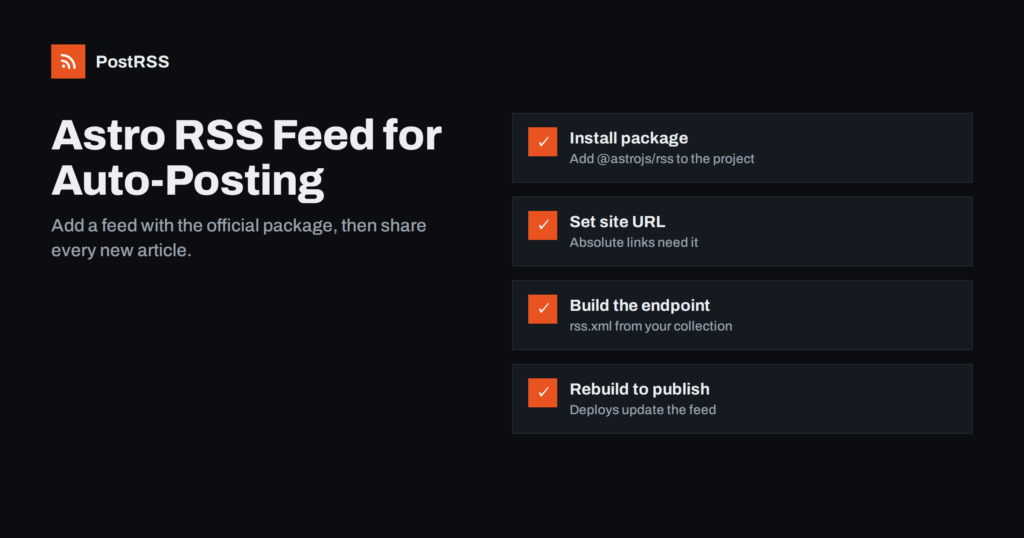Click the PostRSS brand name text

point(133,61)
